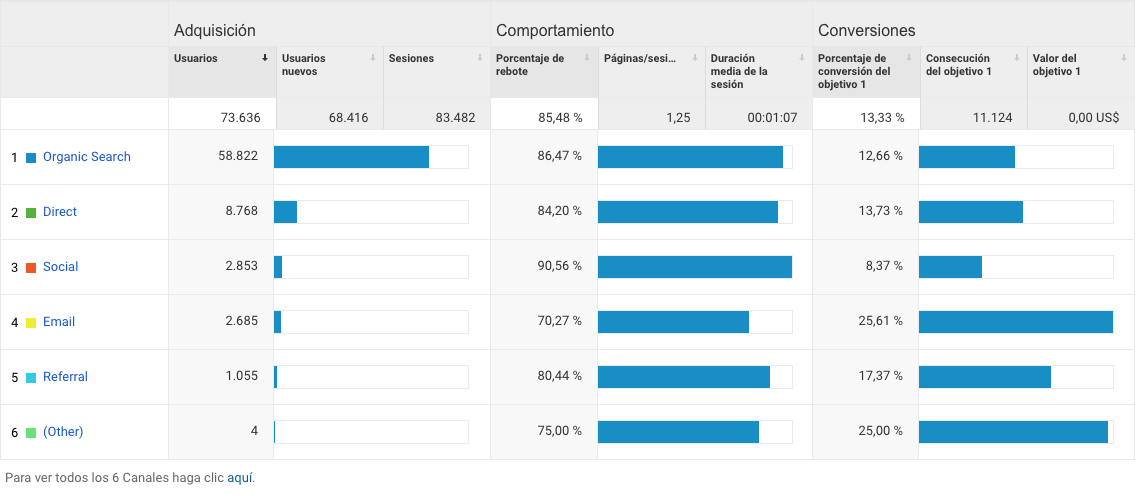Open the Social channel details

[x=60, y=267]
